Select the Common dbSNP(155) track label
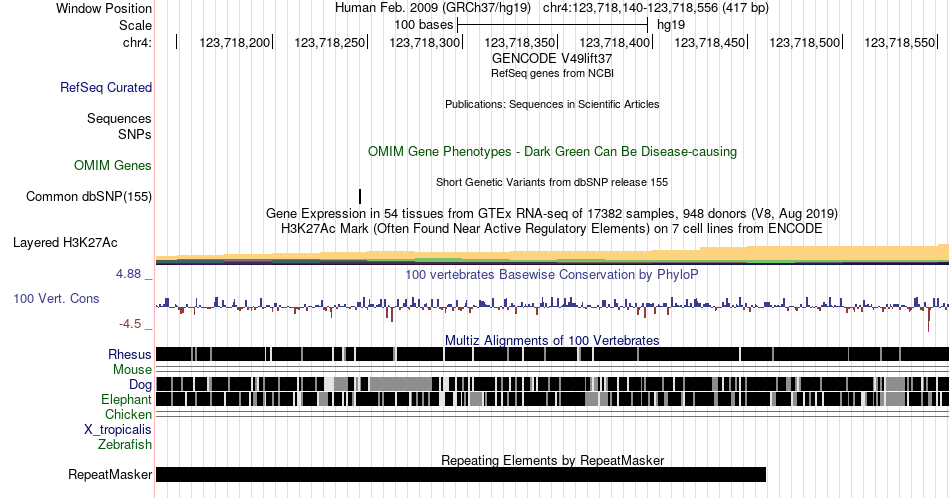 (x=89, y=196)
